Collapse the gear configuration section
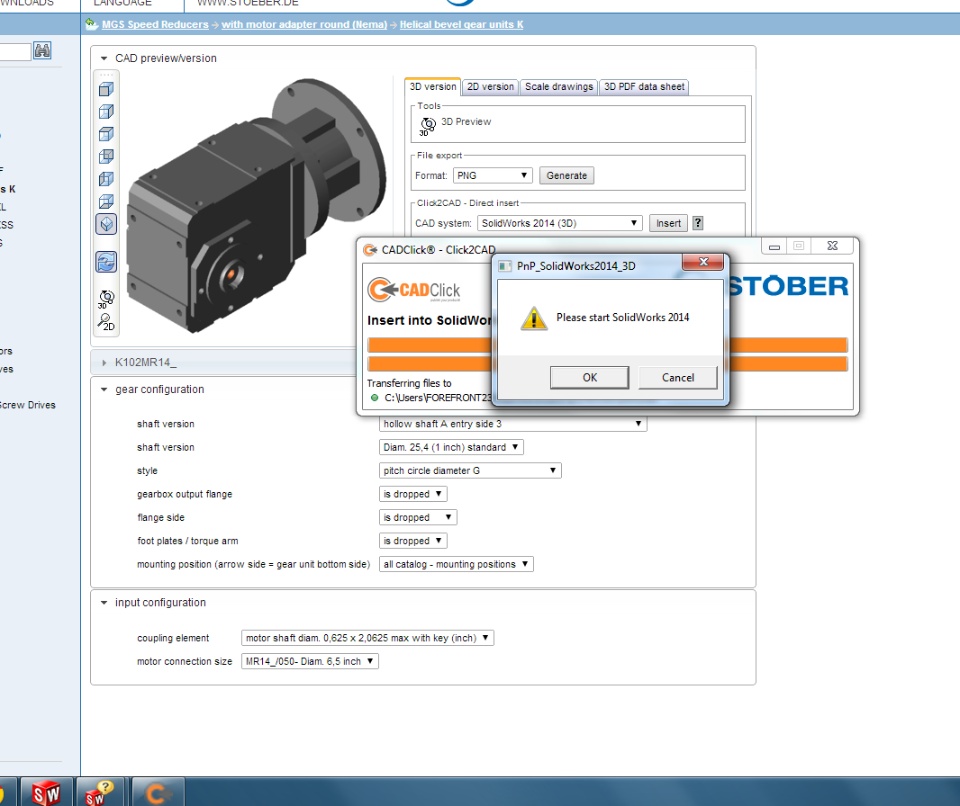The image size is (960, 806). point(103,390)
